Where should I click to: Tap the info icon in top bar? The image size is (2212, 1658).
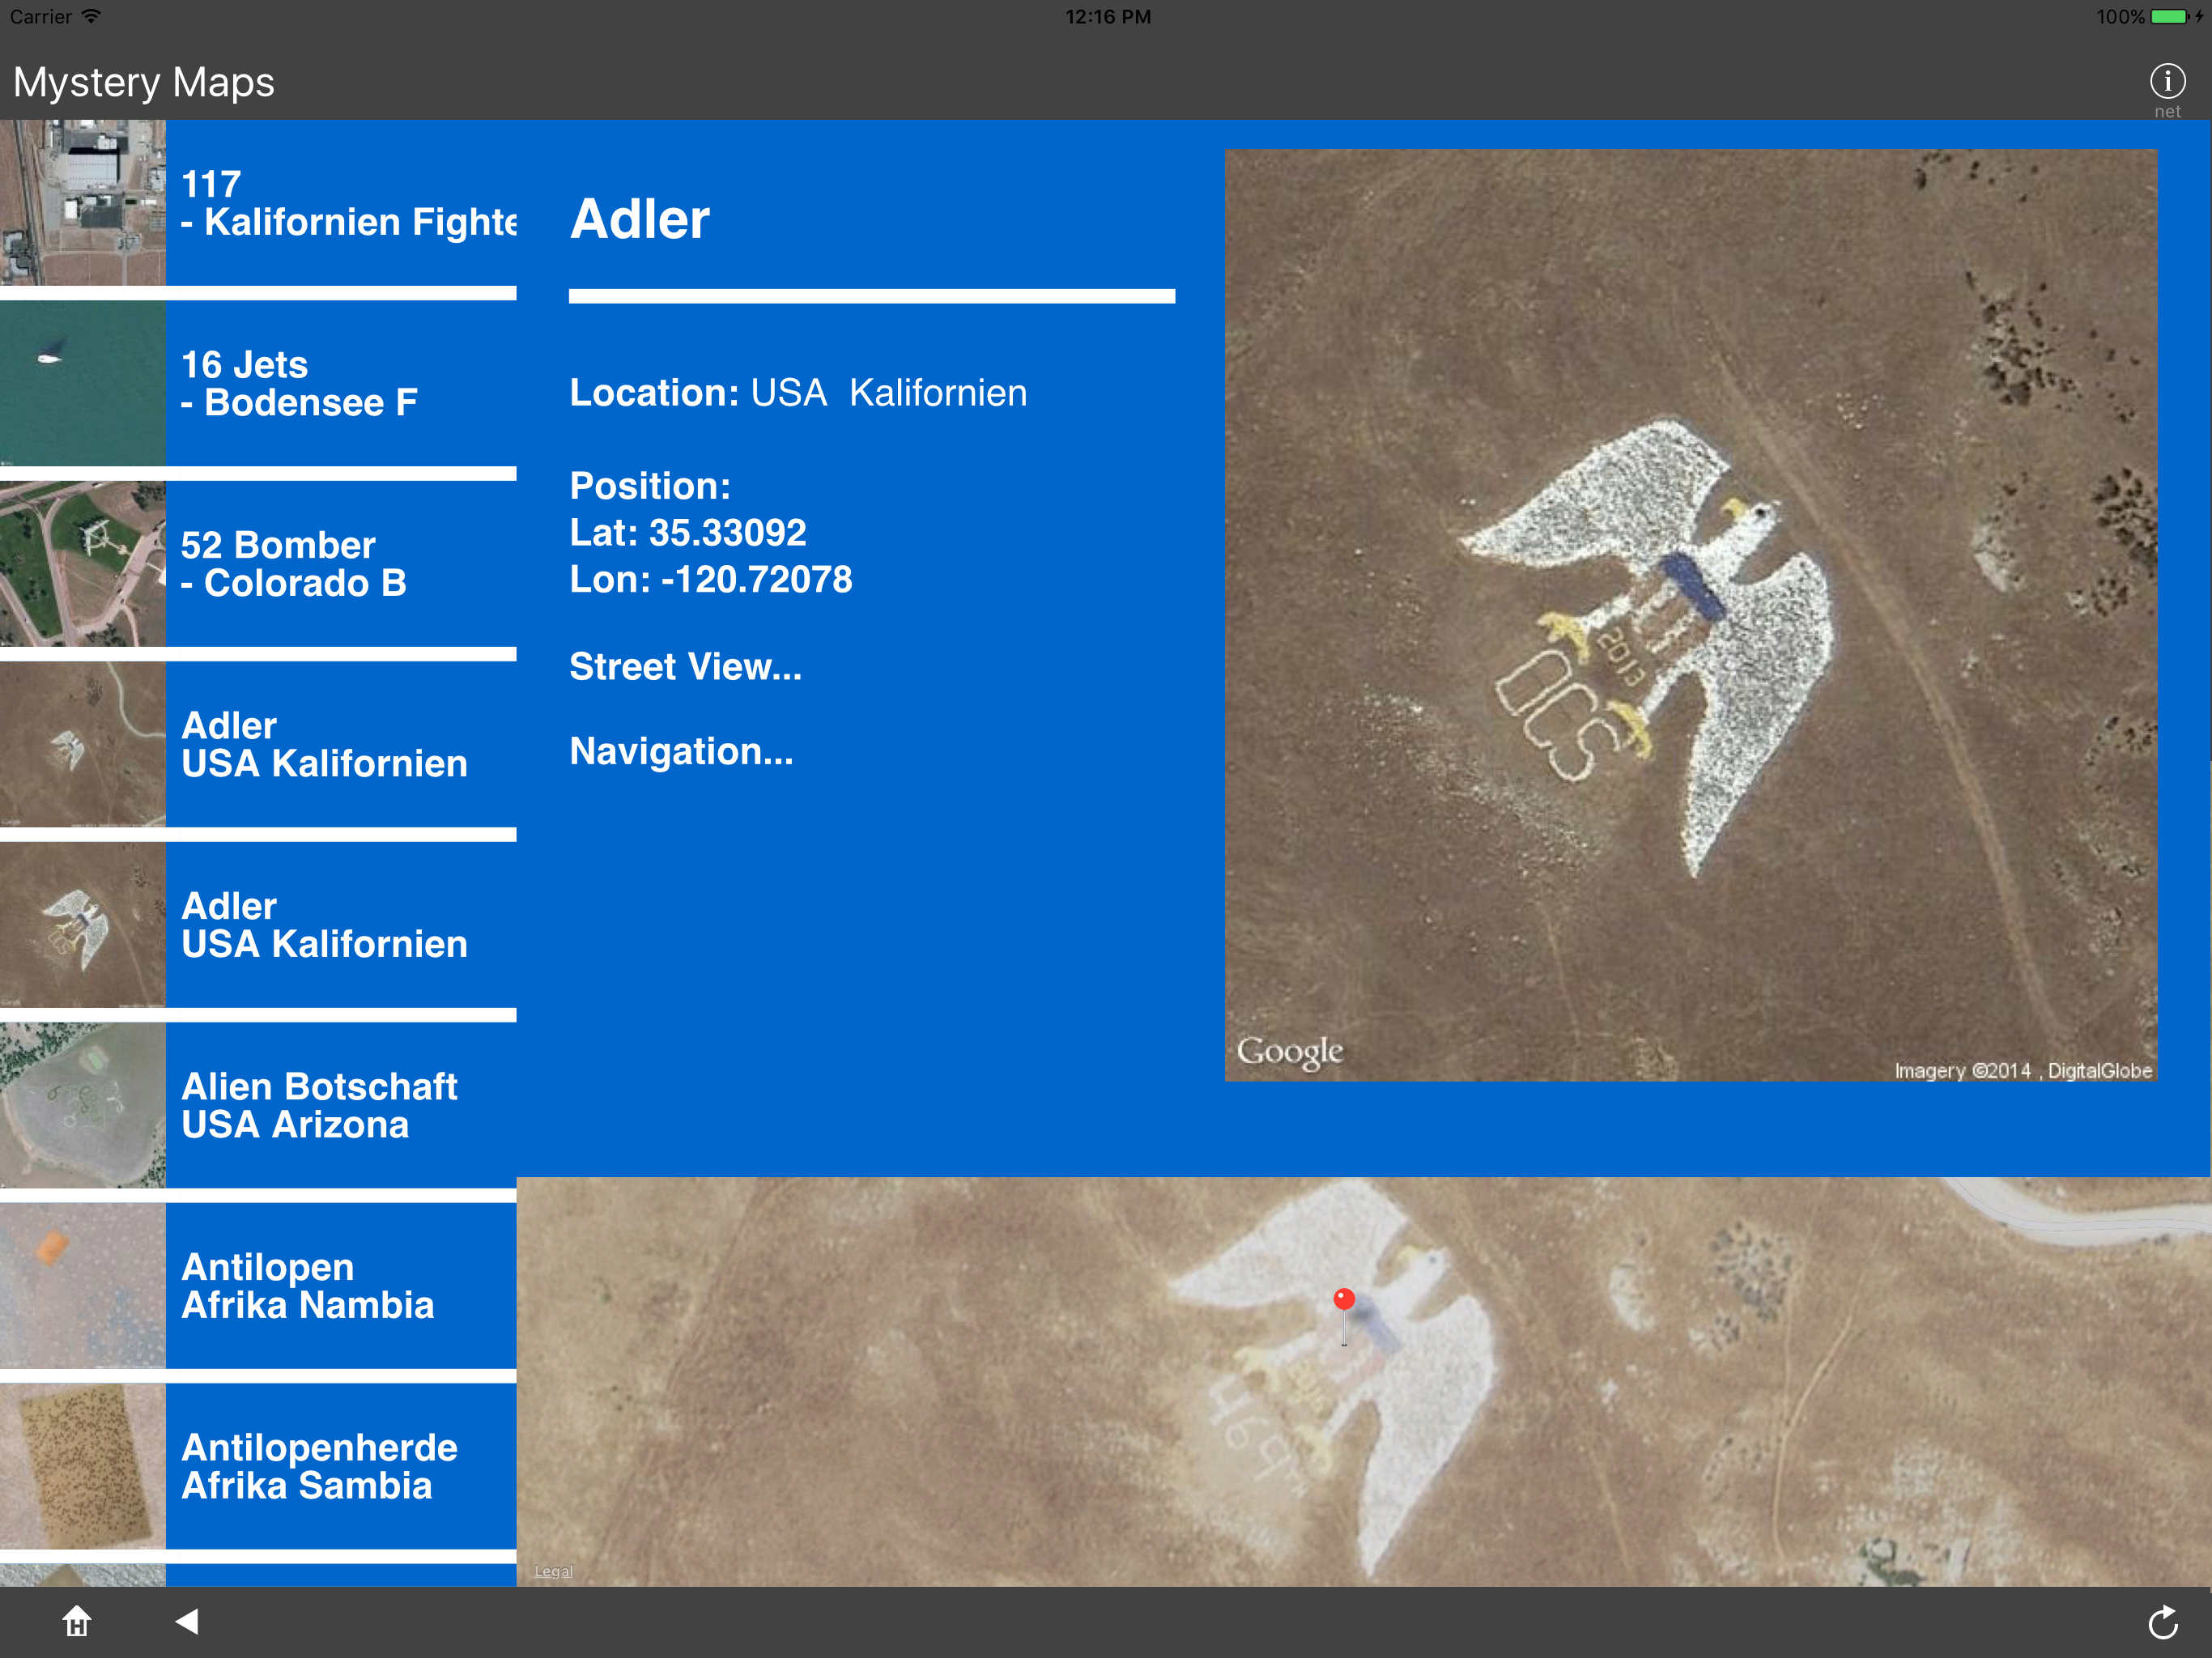2167,82
